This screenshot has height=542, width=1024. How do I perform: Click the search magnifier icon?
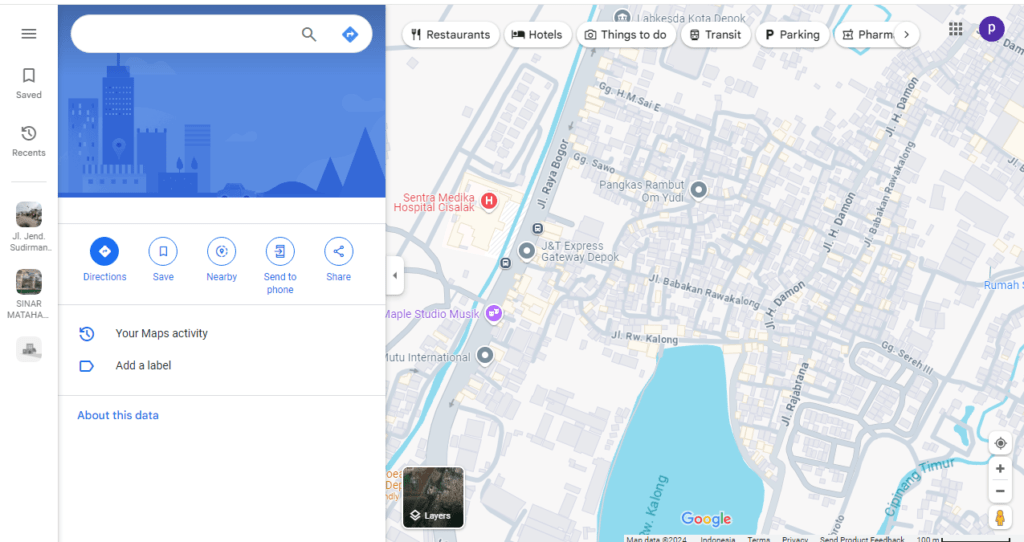pyautogui.click(x=309, y=34)
